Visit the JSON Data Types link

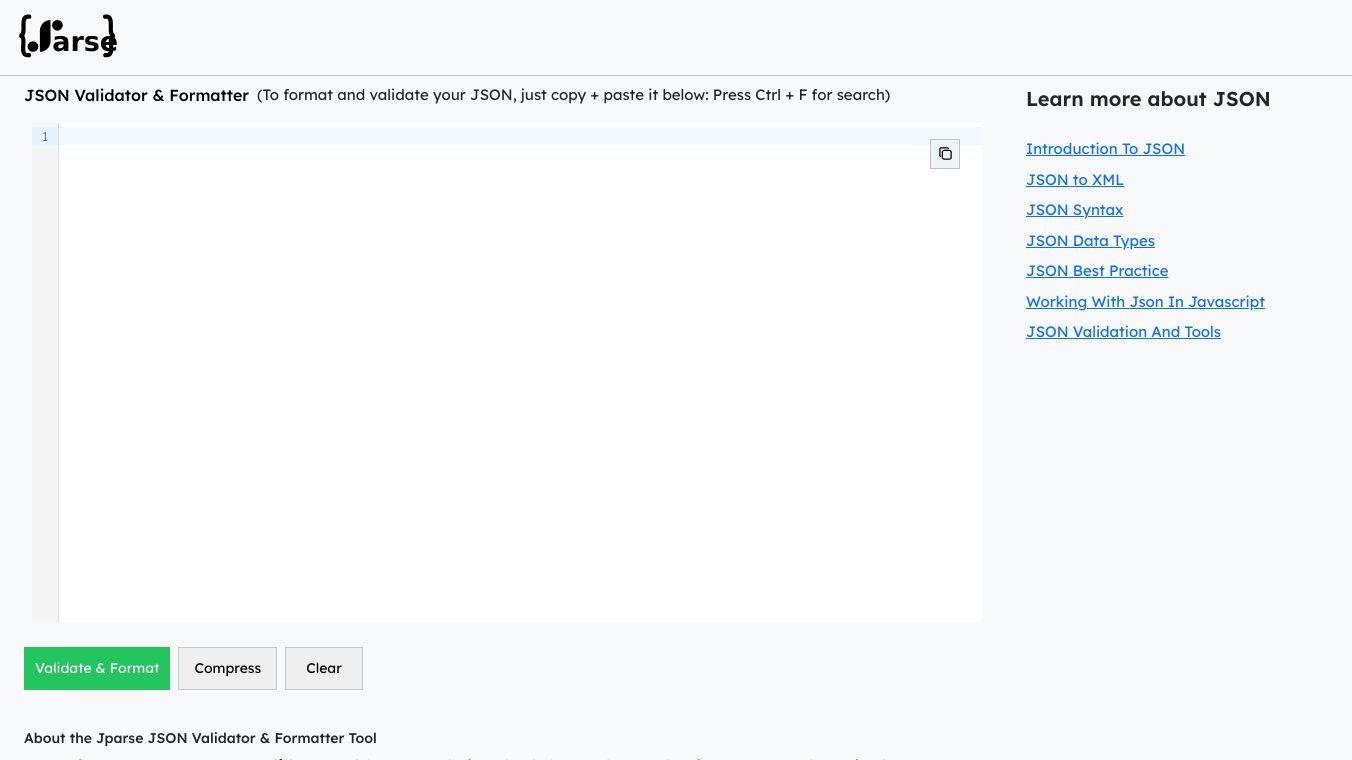tap(1090, 241)
